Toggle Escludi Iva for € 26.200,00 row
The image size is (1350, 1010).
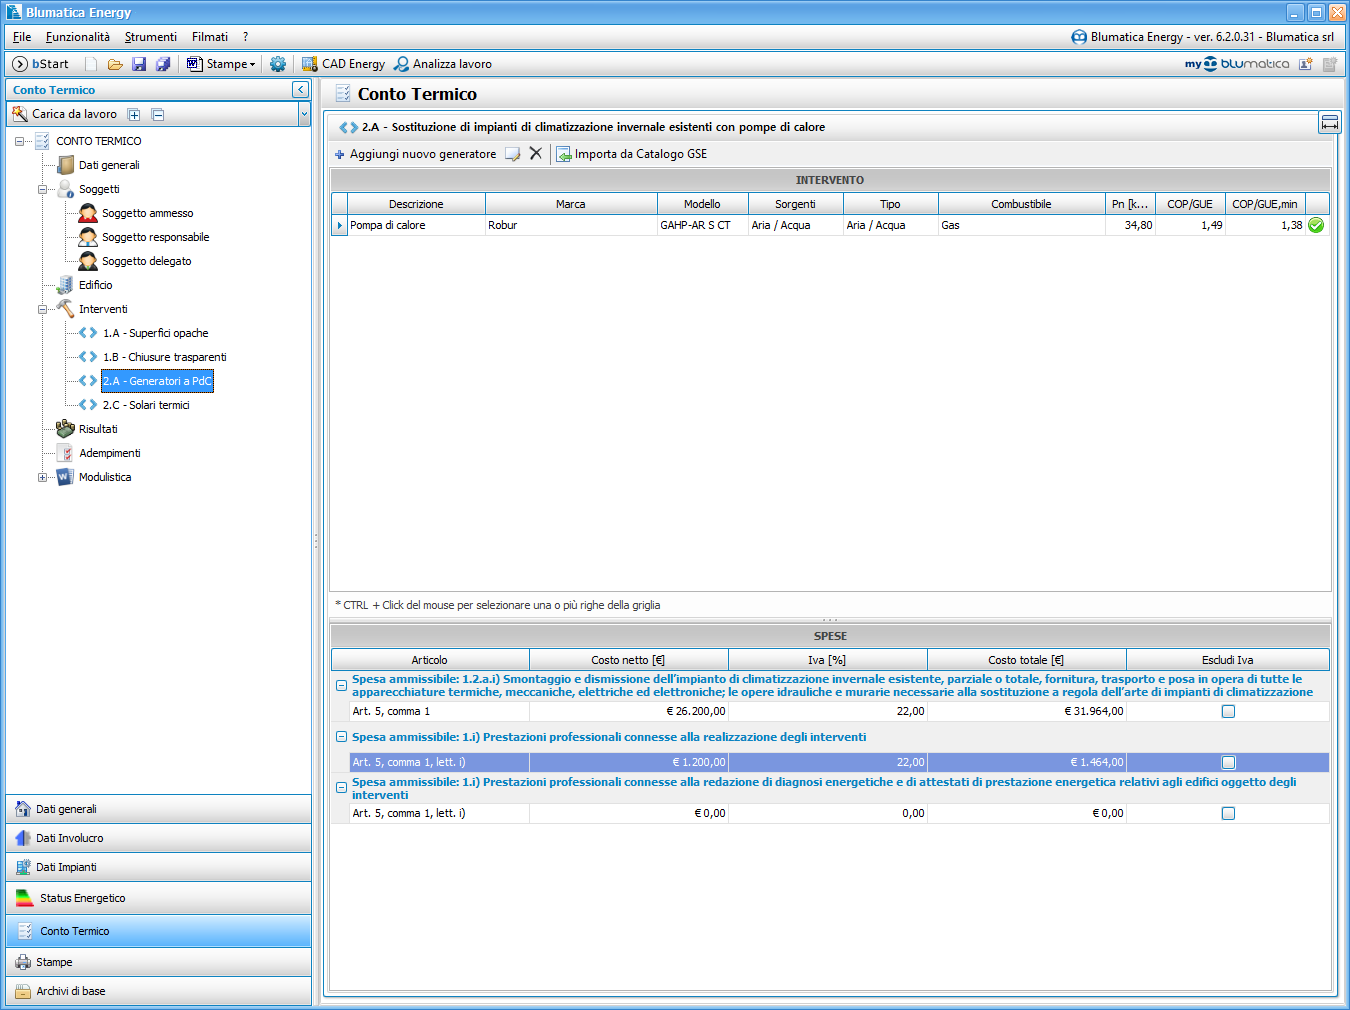pyautogui.click(x=1228, y=712)
